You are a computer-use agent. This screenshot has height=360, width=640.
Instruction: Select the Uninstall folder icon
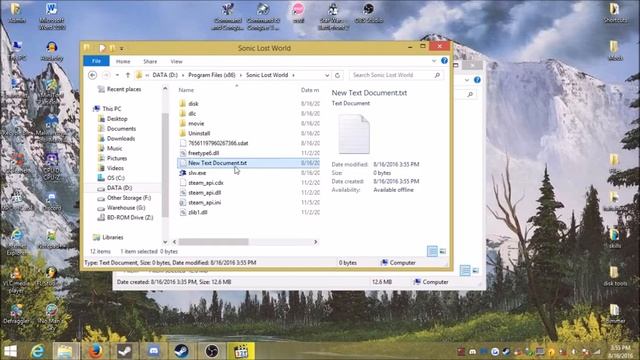[183, 133]
